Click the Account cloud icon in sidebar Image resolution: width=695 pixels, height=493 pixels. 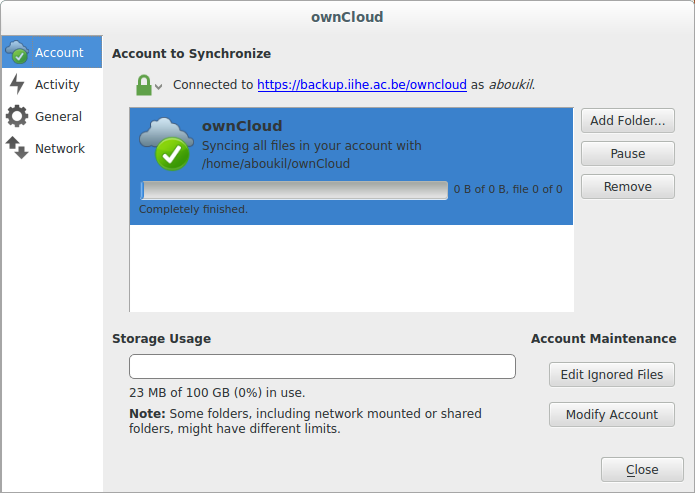point(17,52)
